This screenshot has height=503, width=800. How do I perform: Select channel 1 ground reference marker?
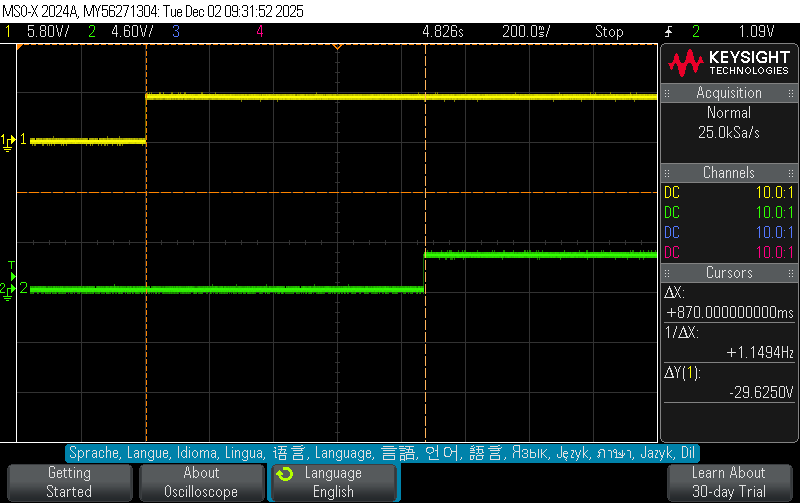click(8, 142)
